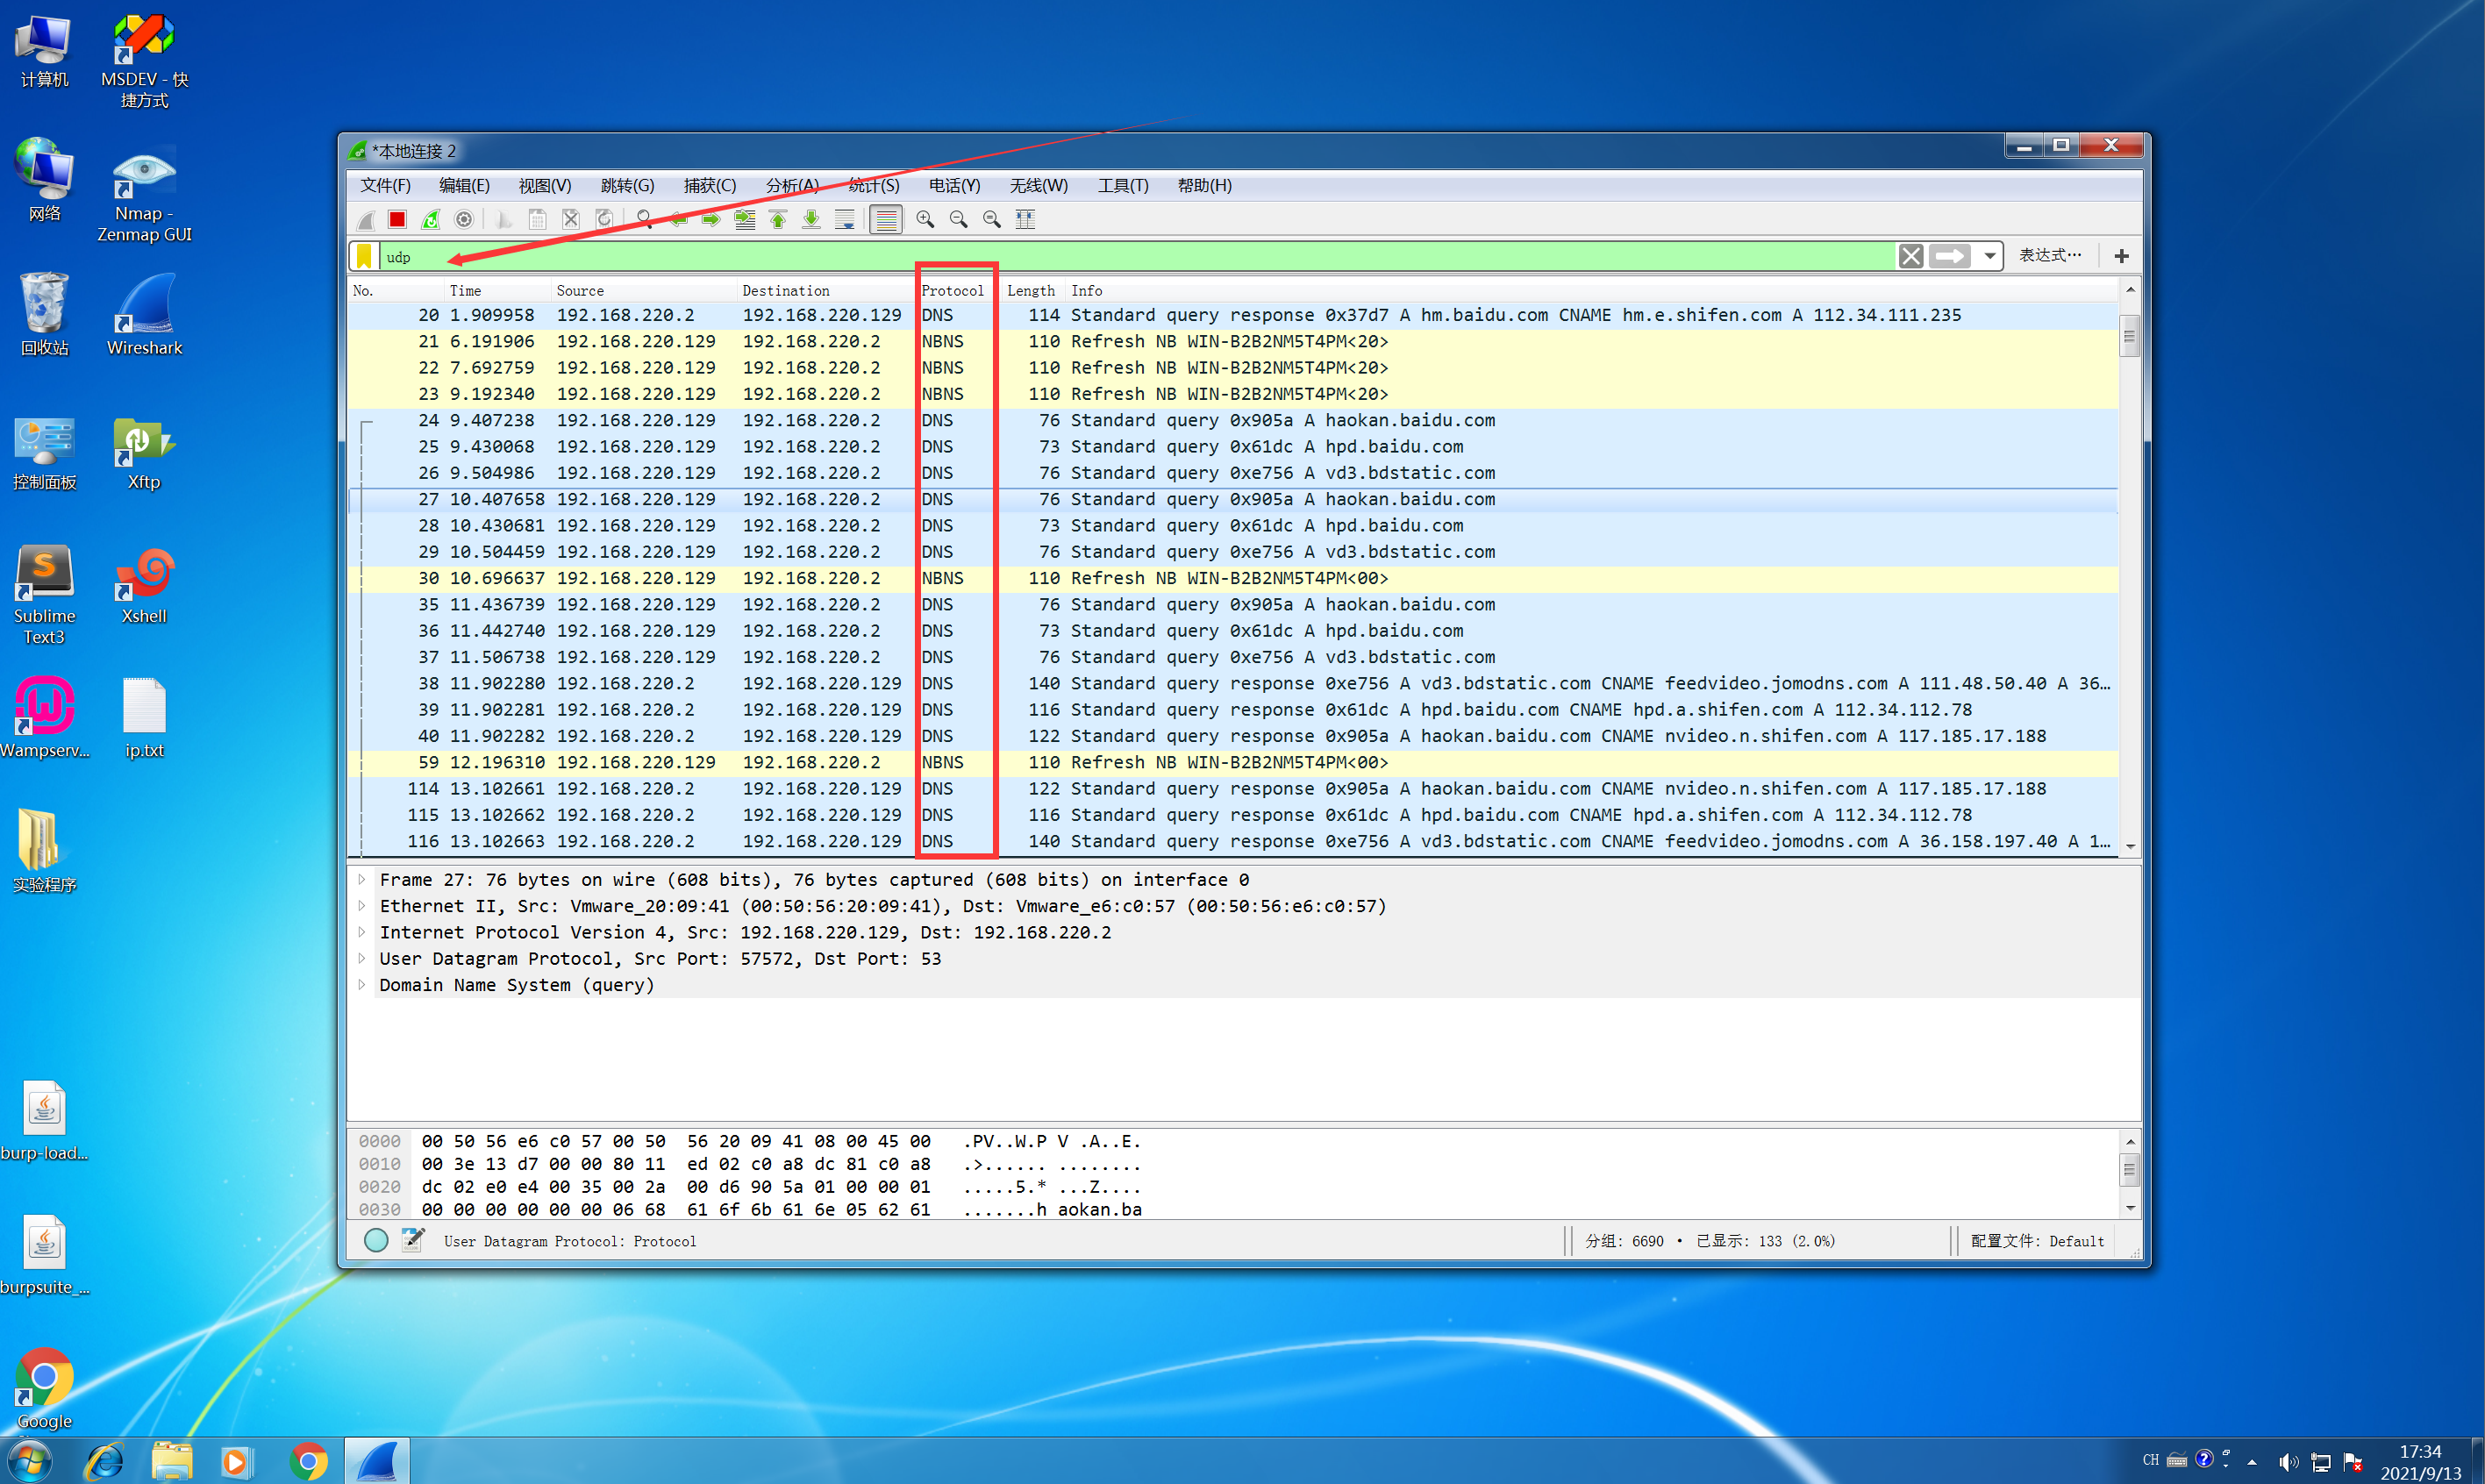Click the open capture file icon
Viewport: 2485px width, 1484px height.
pos(504,220)
